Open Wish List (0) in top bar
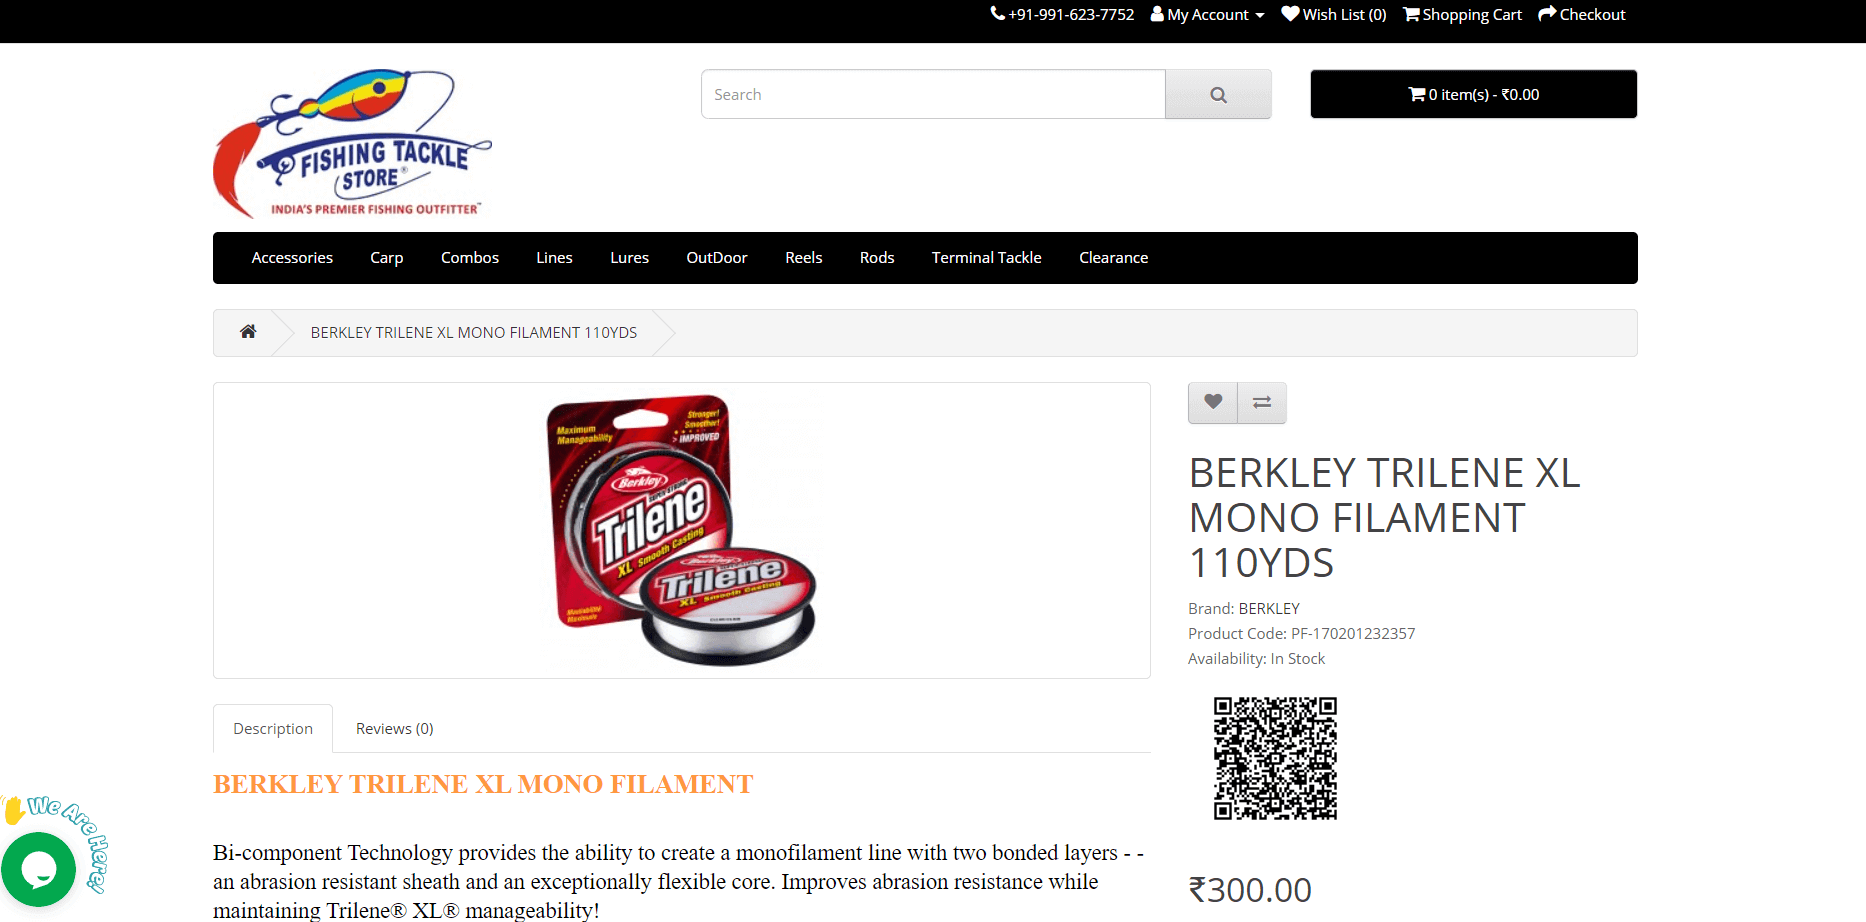 tap(1334, 14)
